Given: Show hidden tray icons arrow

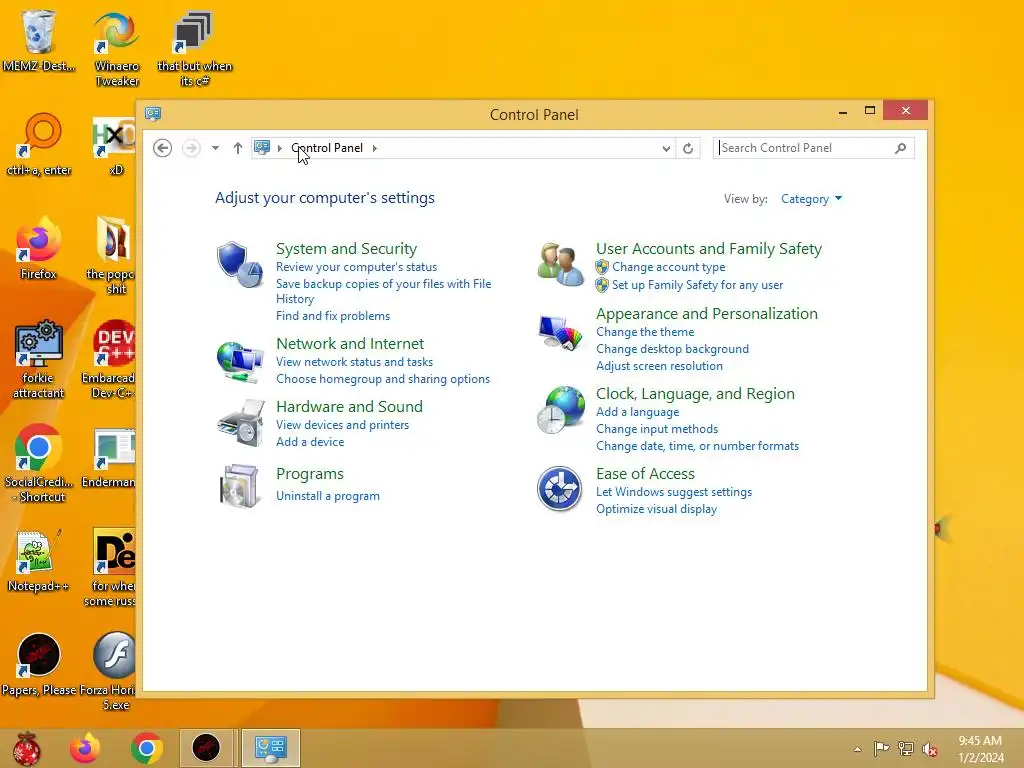Looking at the screenshot, I should pos(857,749).
